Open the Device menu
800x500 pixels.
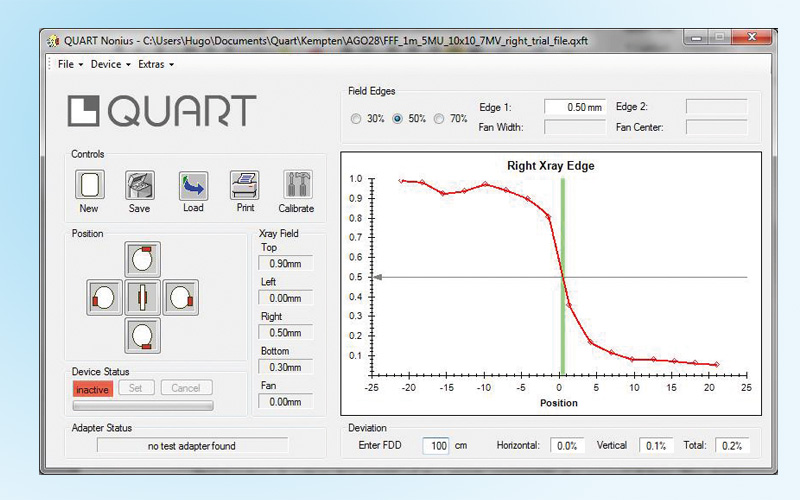110,64
